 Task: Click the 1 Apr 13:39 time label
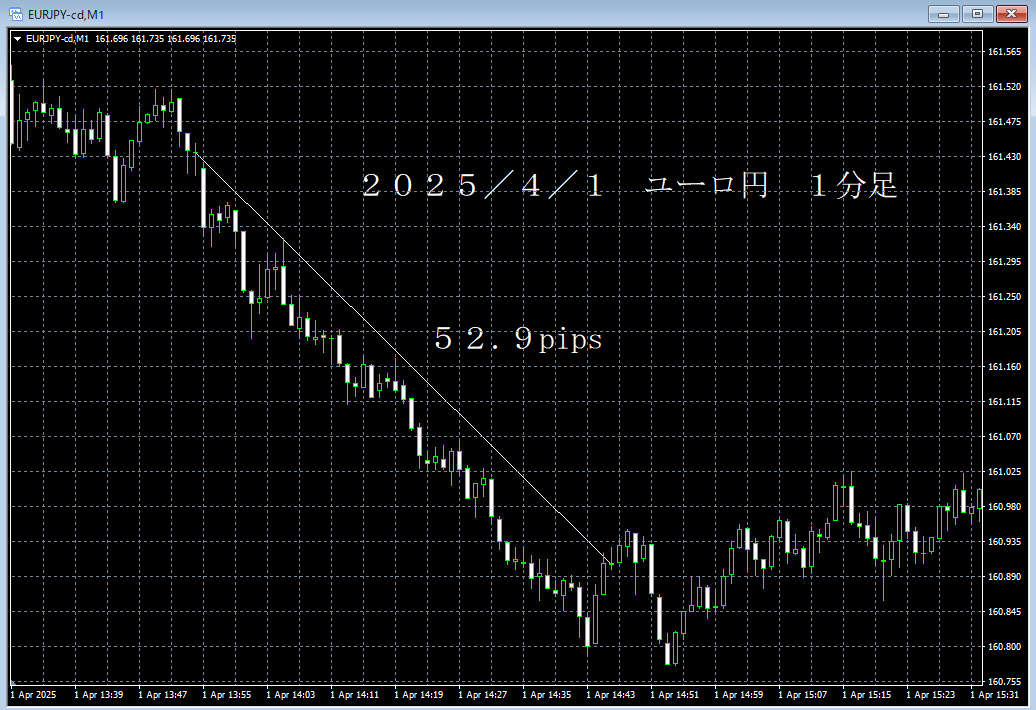click(98, 695)
